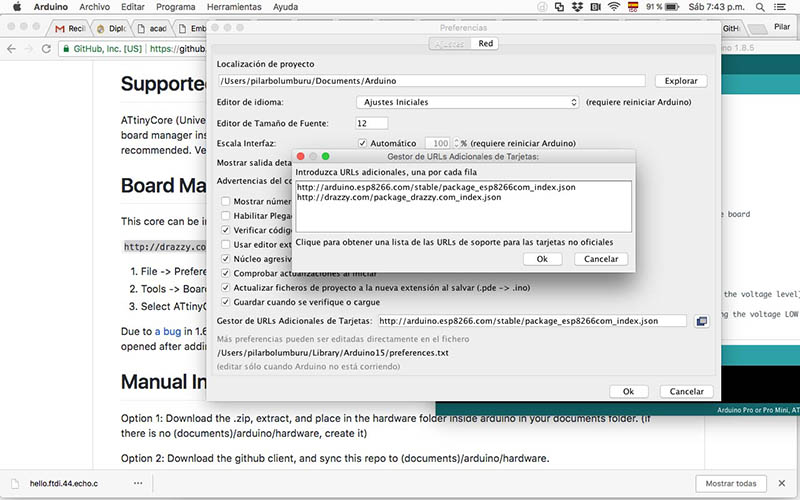Toggle Usar editor externo checkbox
The width and height of the screenshot is (800, 500).
(x=226, y=244)
